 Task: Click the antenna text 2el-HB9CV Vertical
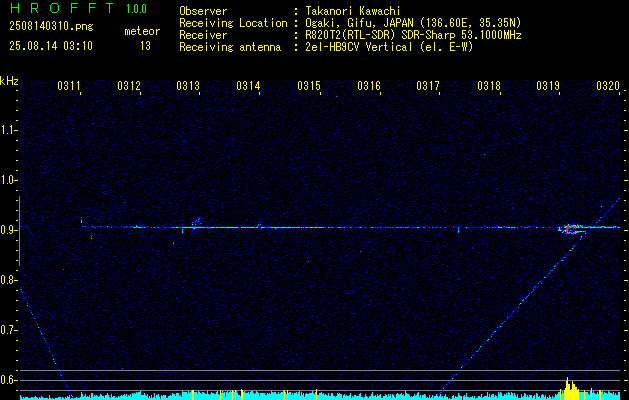pyautogui.click(x=359, y=47)
